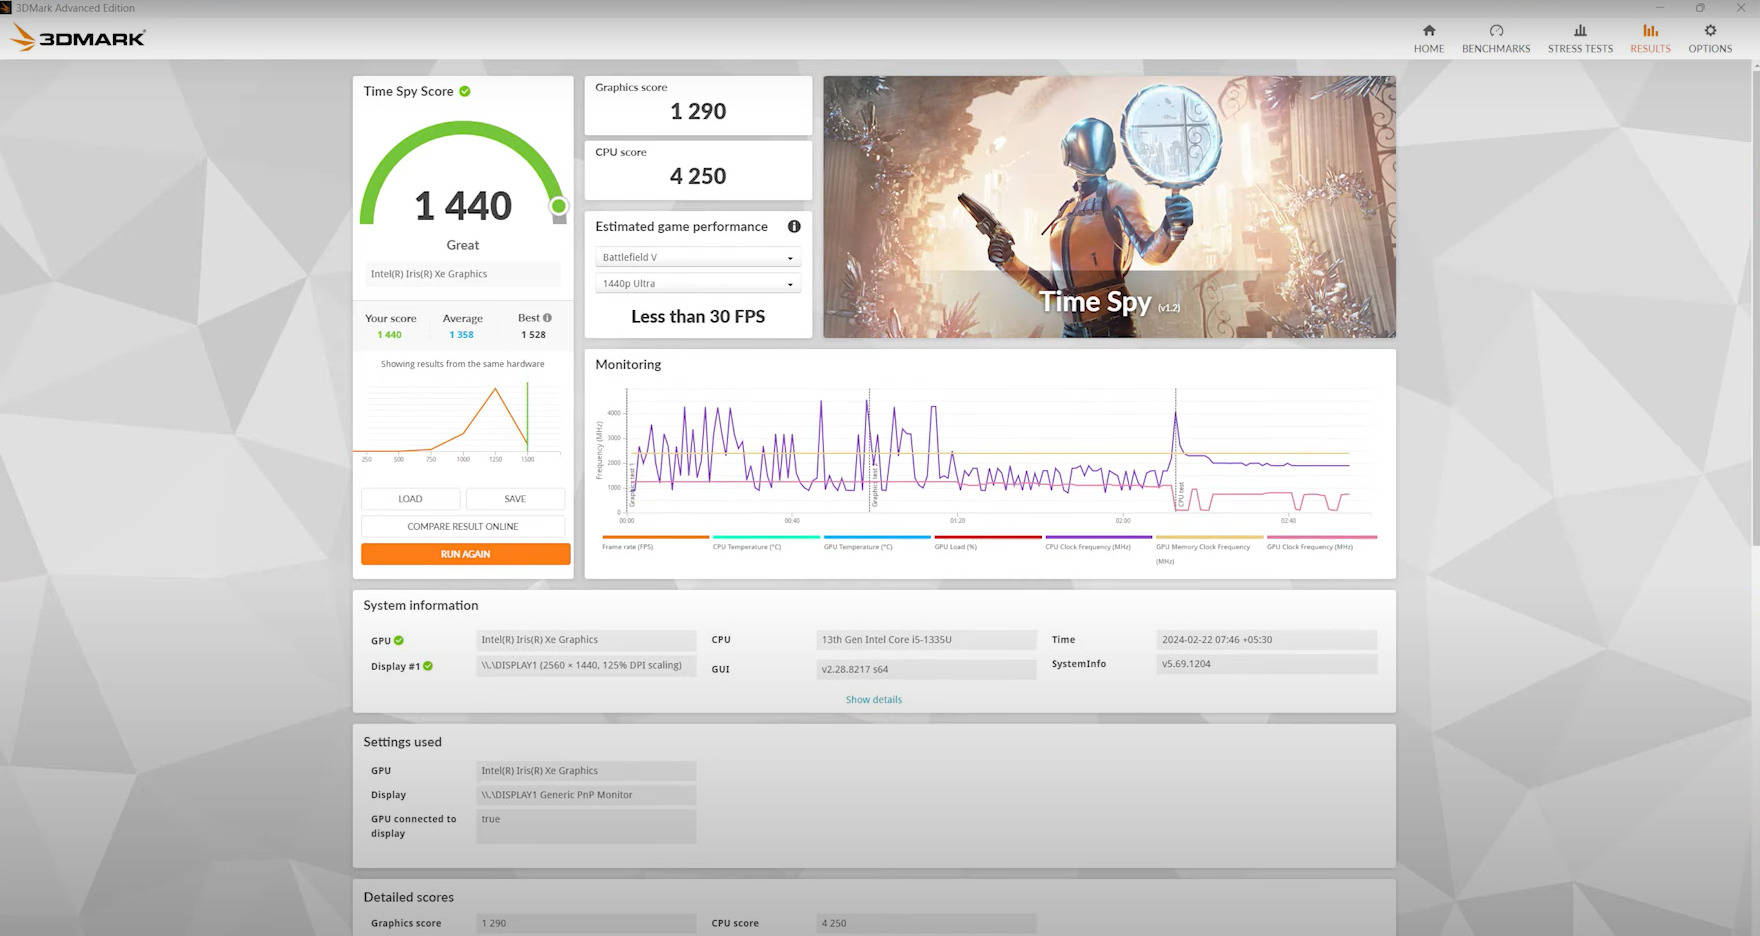Open the Battlefield V game dropdown
Viewport: 1760px width, 936px height.
(x=698, y=257)
